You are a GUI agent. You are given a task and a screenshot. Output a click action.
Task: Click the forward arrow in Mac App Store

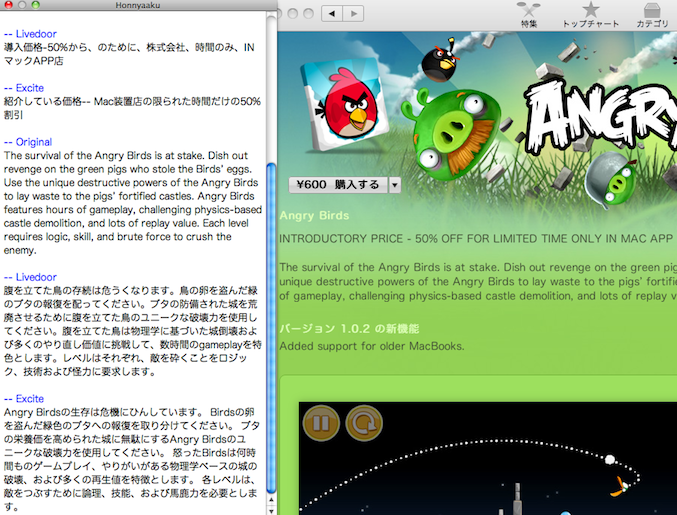click(x=353, y=13)
